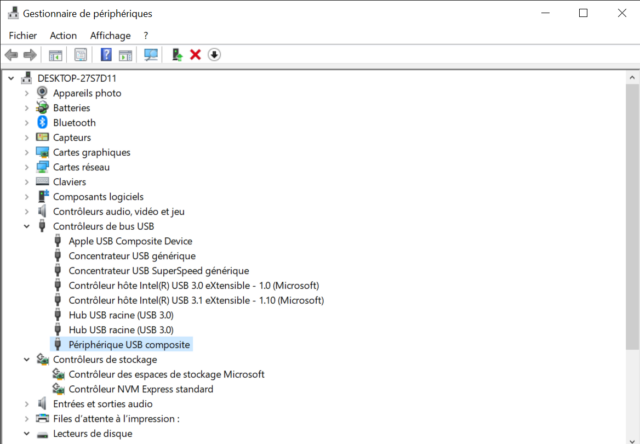Image resolution: width=640 pixels, height=444 pixels.
Task: Click the disable device down-arrow icon
Action: pyautogui.click(x=214, y=55)
